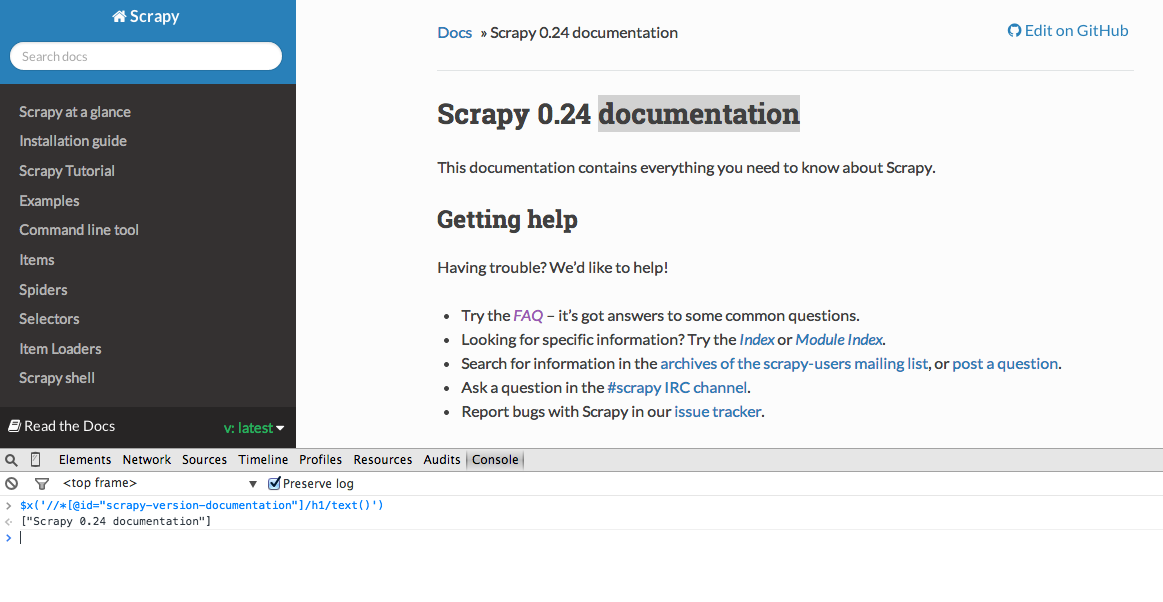Image resolution: width=1163 pixels, height=602 pixels.
Task: Select the Profiles tab
Action: click(x=320, y=460)
